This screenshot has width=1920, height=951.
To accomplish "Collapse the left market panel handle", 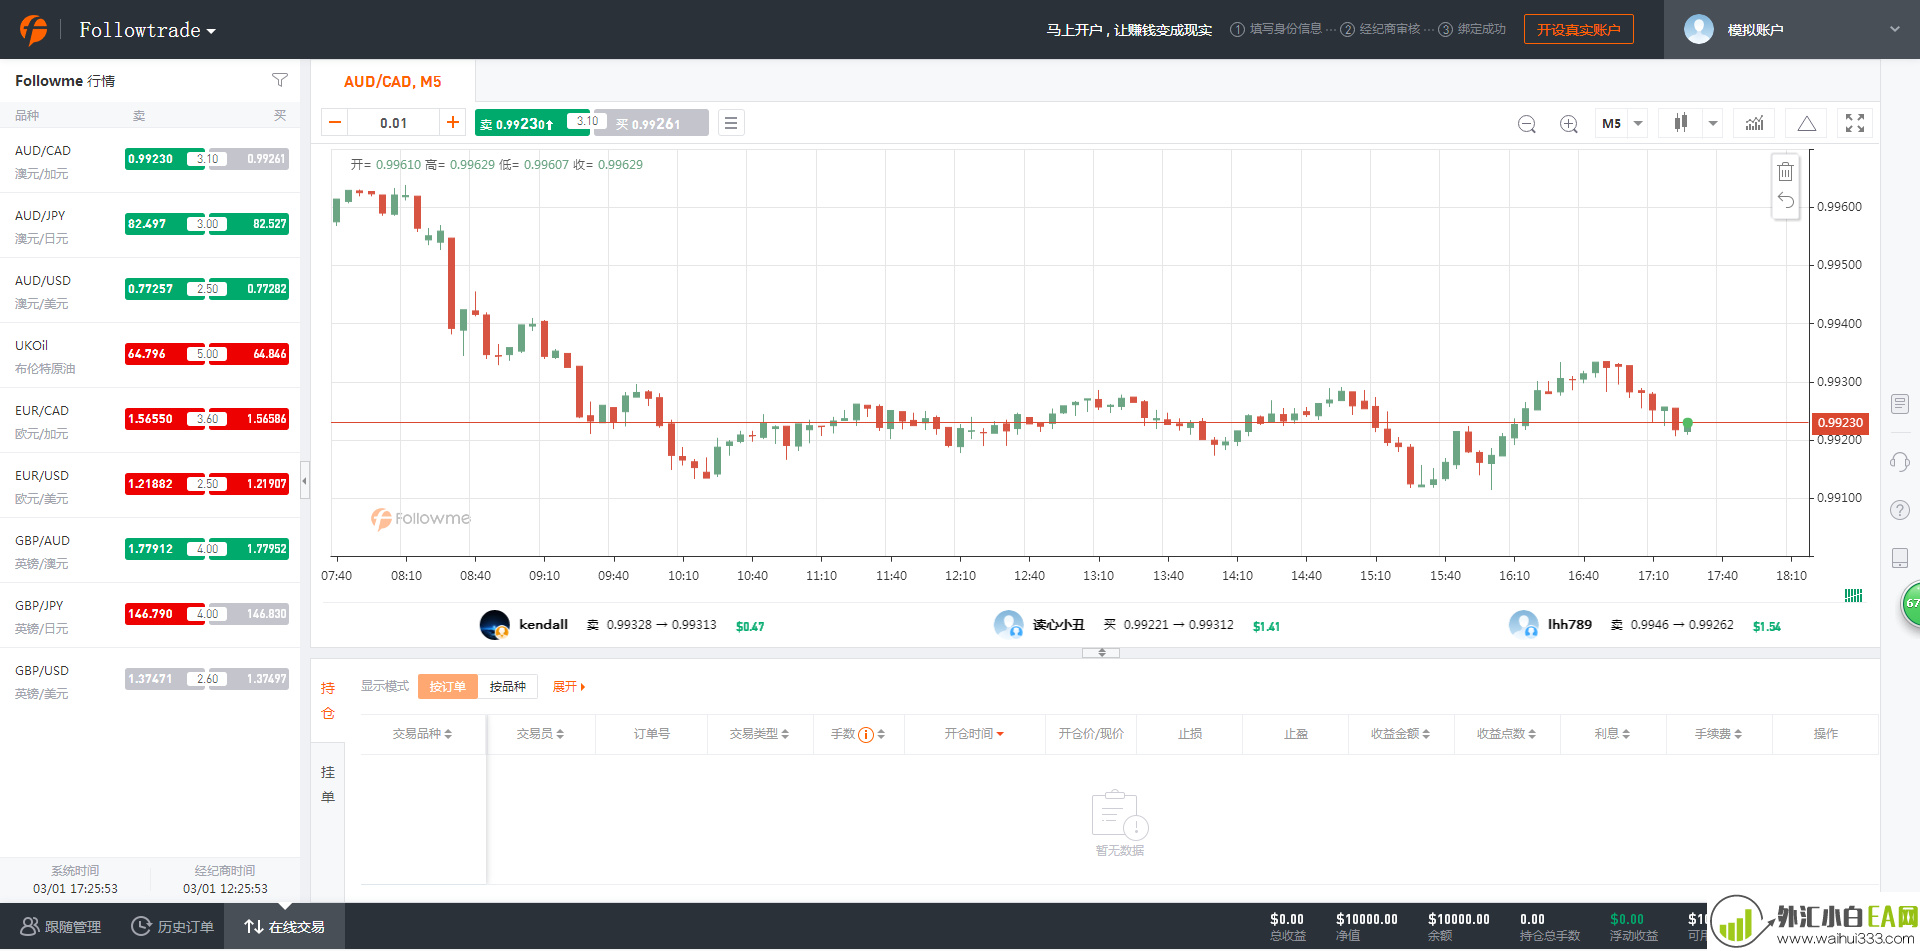I will pos(305,480).
